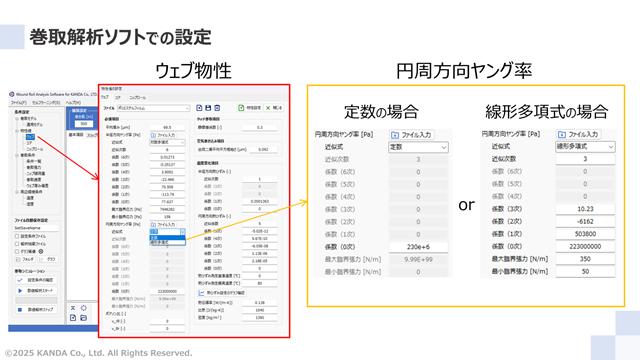Viewport: 640px width, 360px height.
Task: Collapse the 周辺環境条件 tree node
Action: point(17,192)
